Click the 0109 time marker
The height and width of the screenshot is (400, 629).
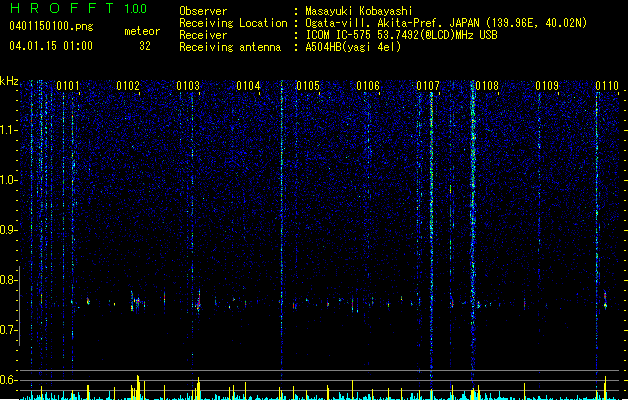pyautogui.click(x=547, y=86)
